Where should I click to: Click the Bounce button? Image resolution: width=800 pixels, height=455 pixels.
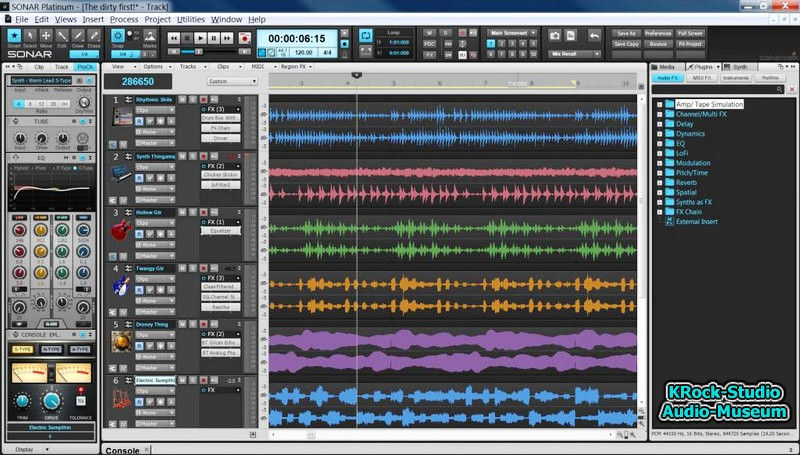pyautogui.click(x=658, y=44)
